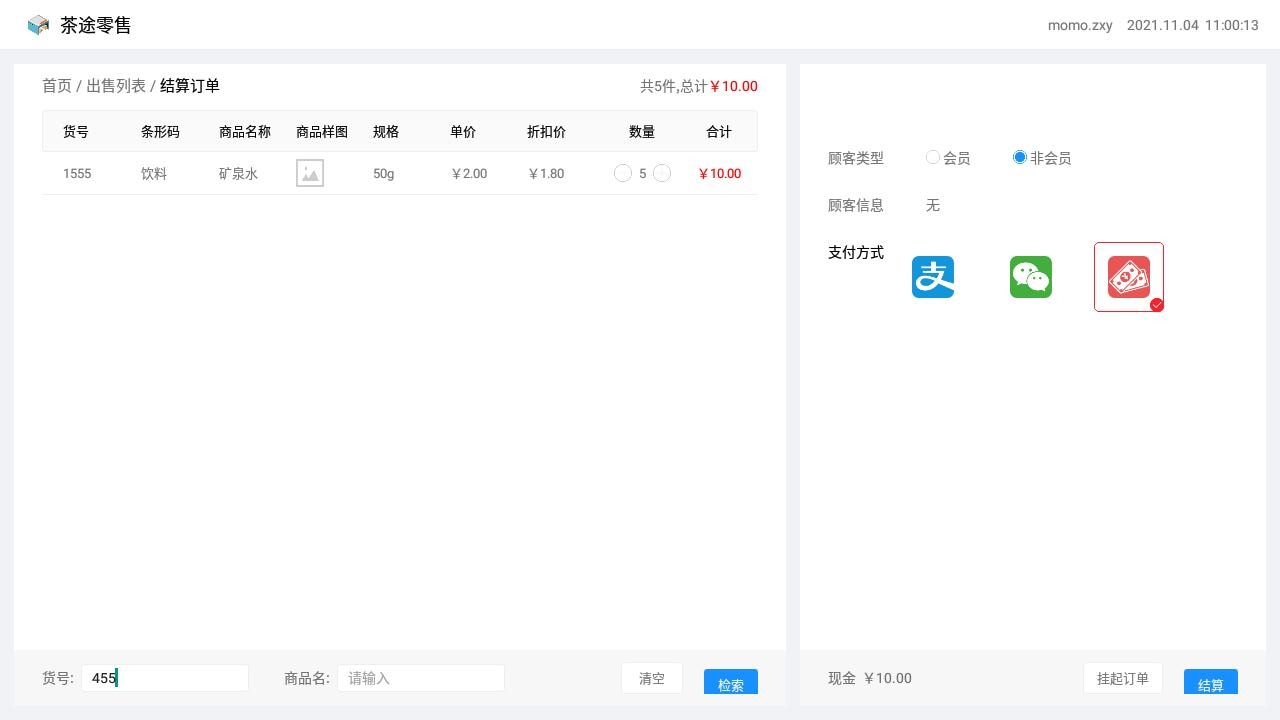
Task: Decrease 矿泉水 quantity with the minus stepper
Action: click(x=622, y=173)
